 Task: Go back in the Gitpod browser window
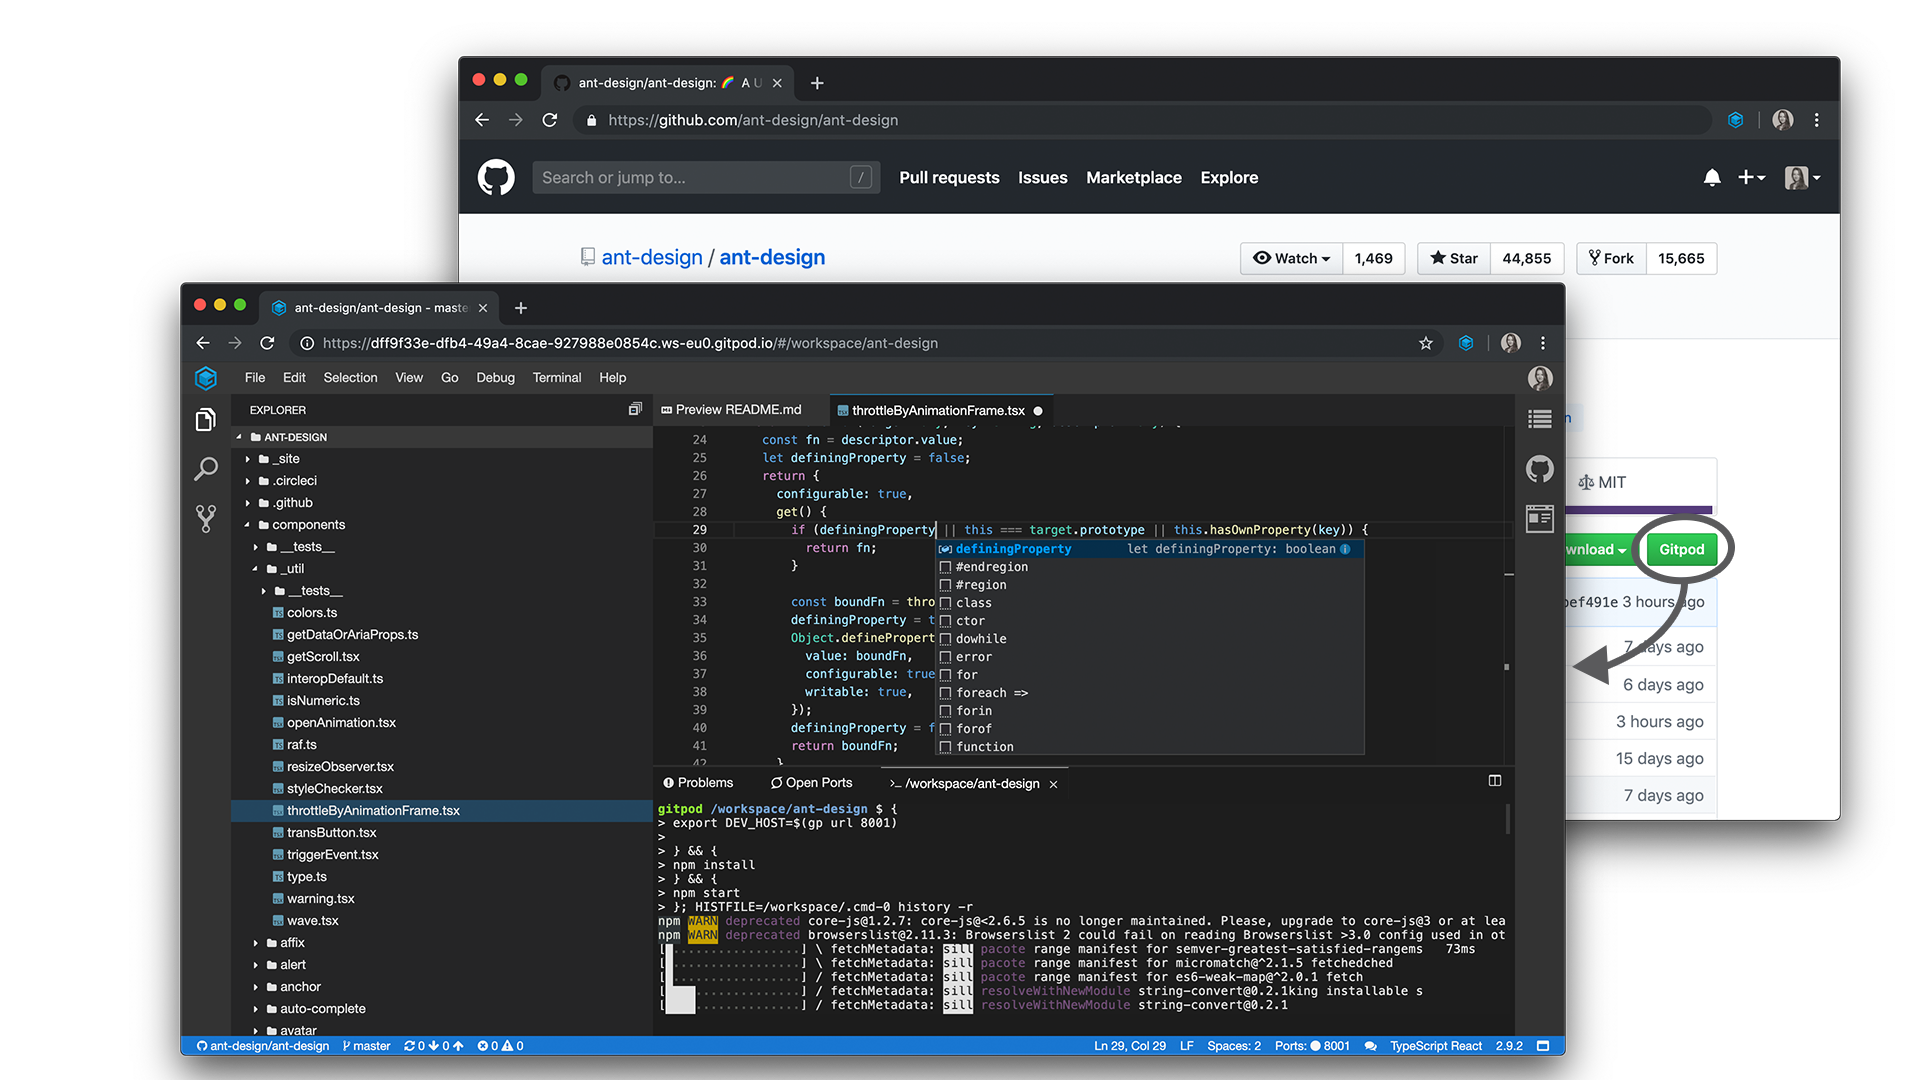pyautogui.click(x=203, y=343)
